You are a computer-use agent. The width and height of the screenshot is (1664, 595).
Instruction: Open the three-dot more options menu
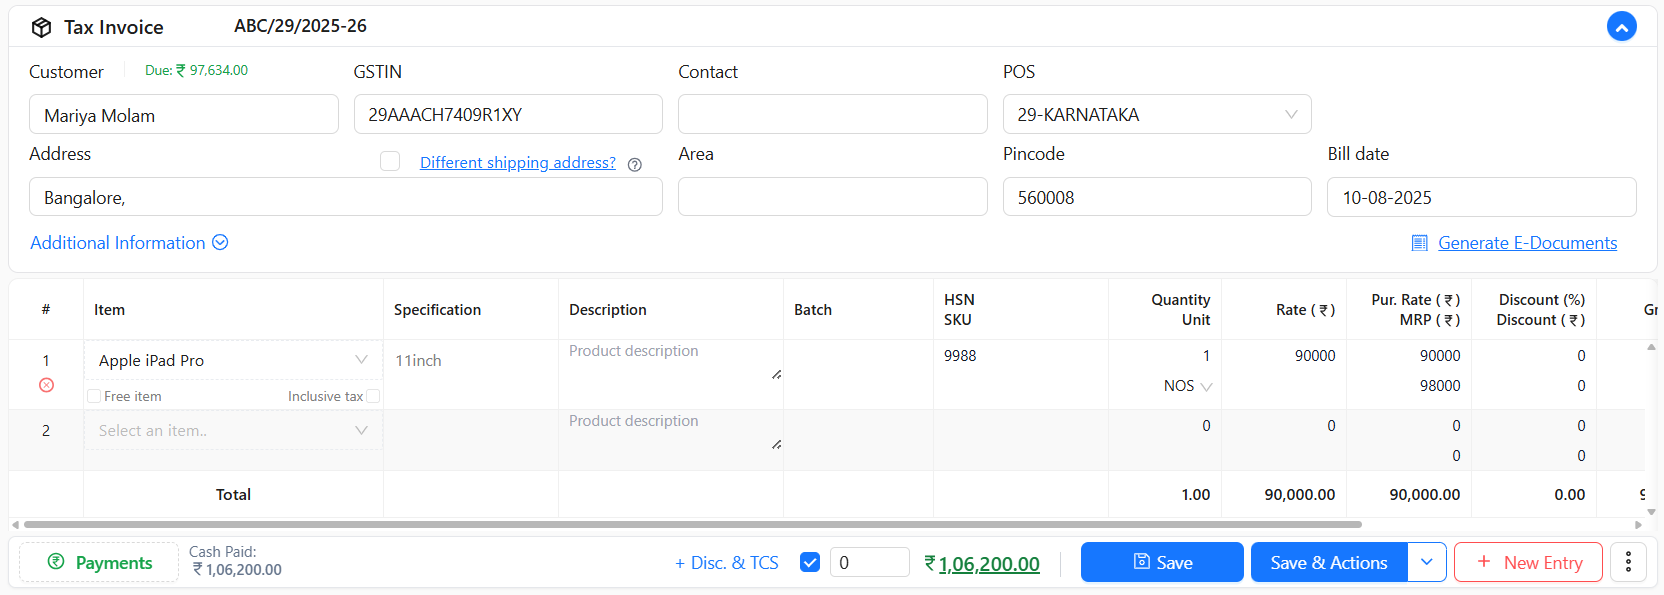click(1628, 562)
